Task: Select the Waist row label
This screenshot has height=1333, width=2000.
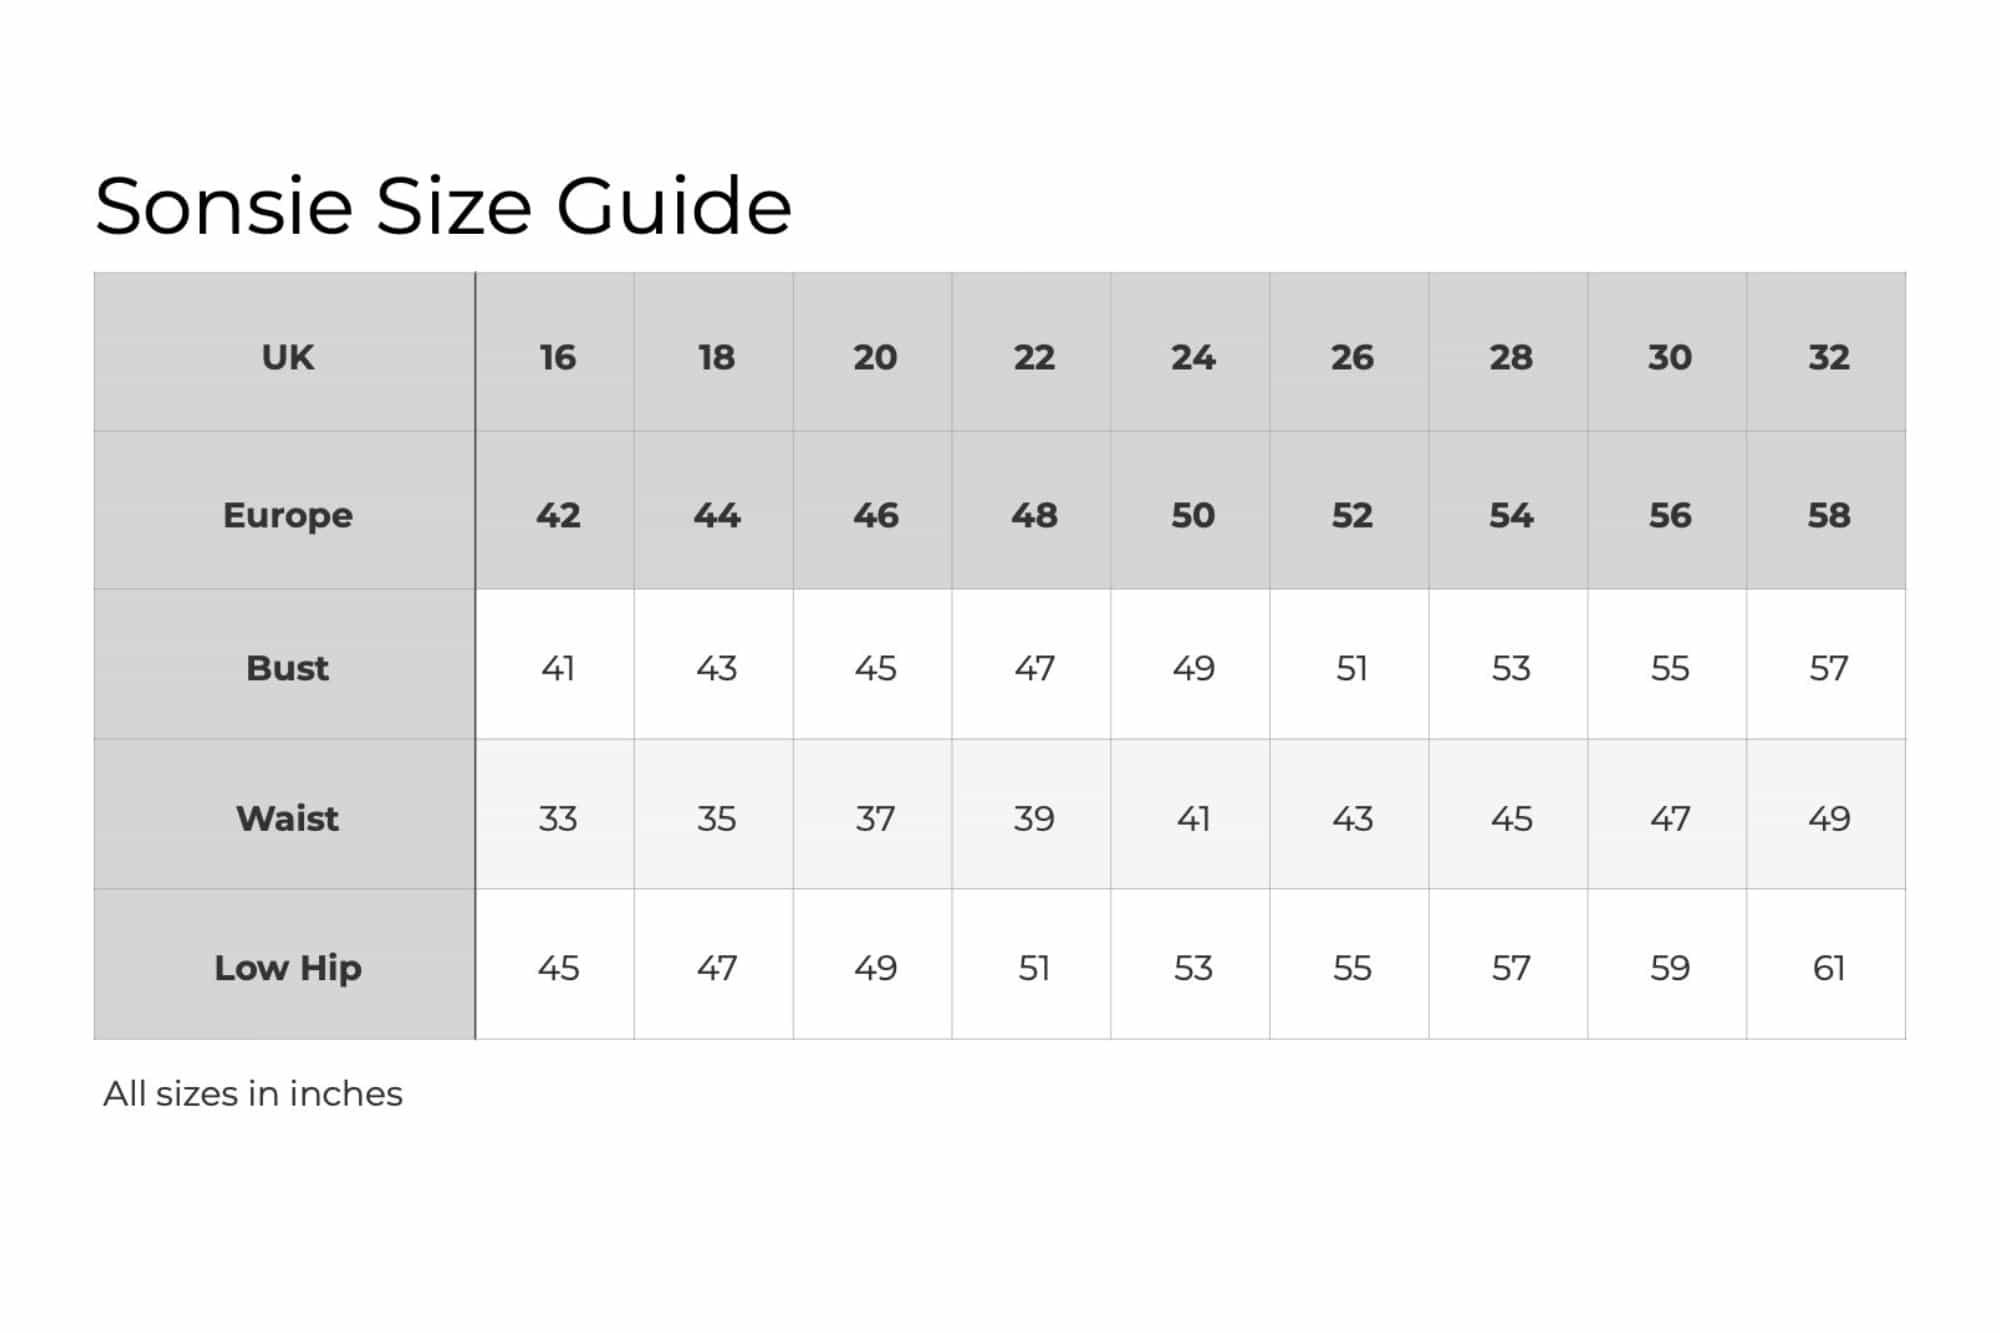Action: 287,818
